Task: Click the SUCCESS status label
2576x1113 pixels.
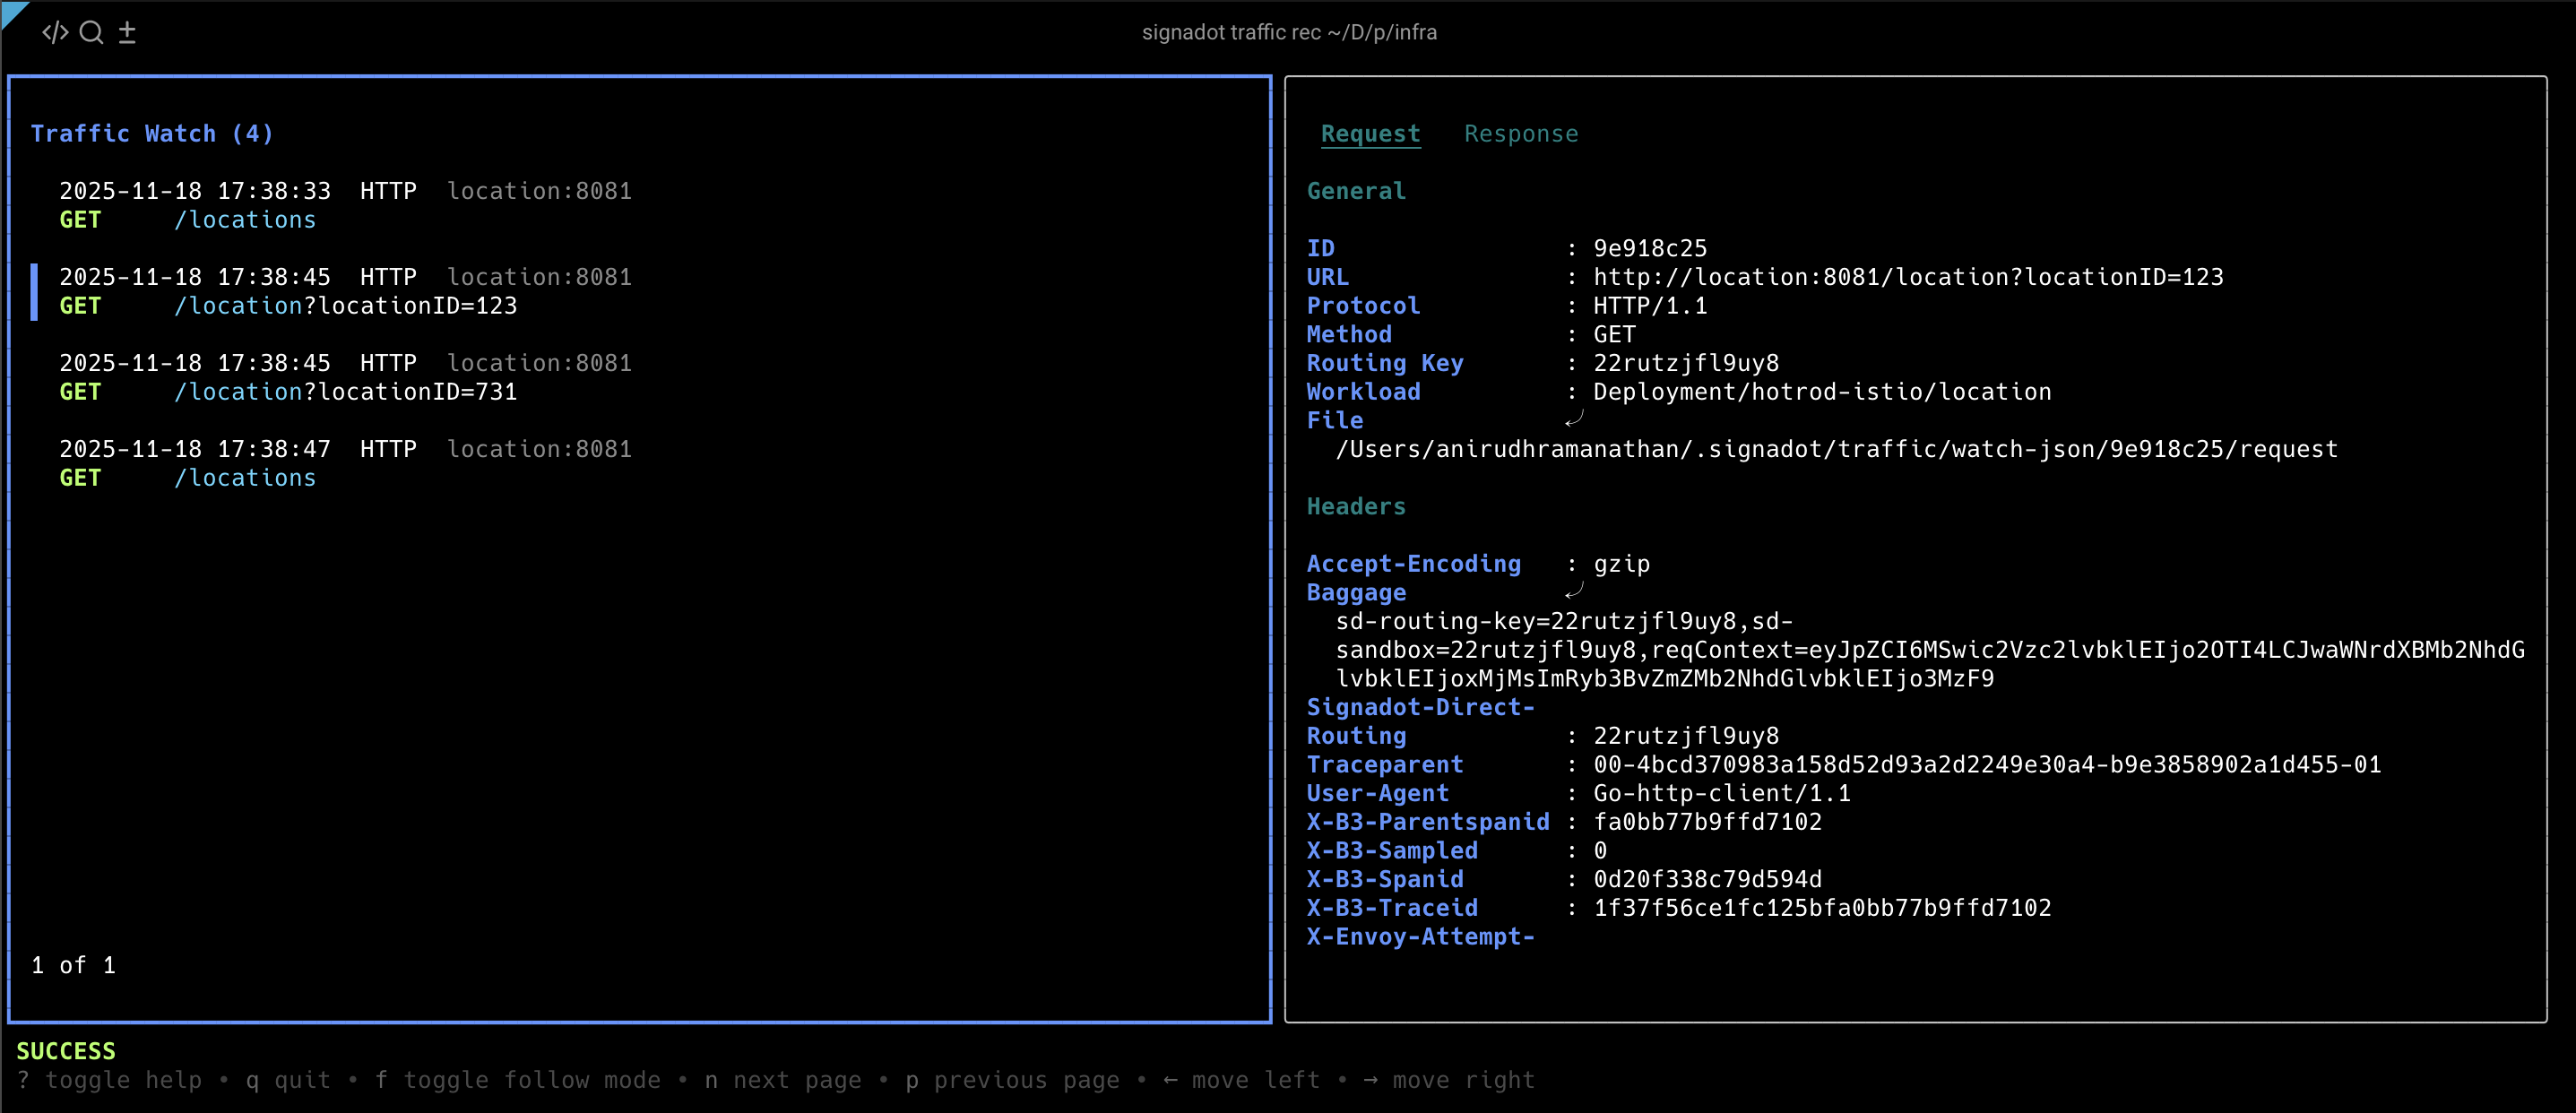Action: coord(65,1050)
